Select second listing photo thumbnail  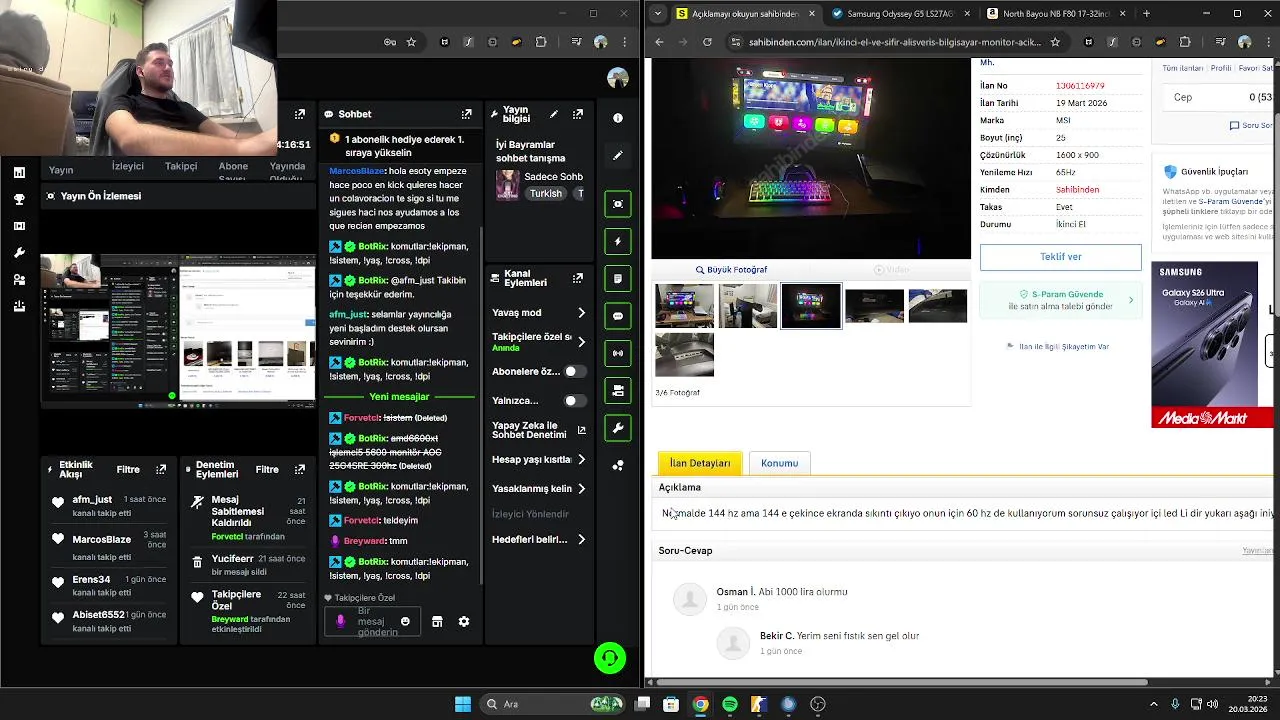pos(748,306)
